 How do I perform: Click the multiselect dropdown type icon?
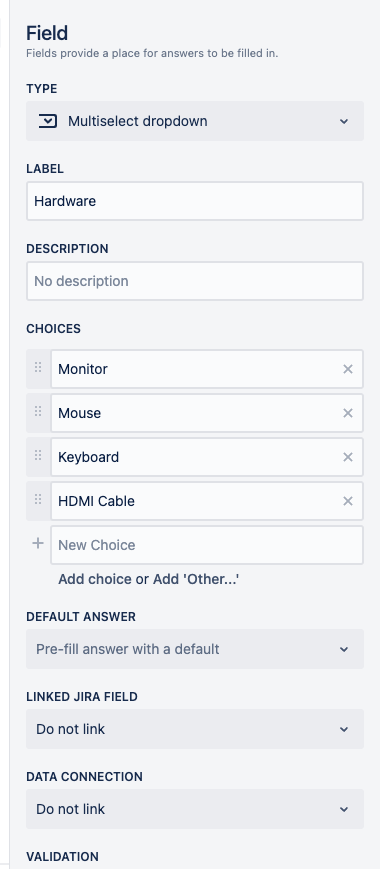pyautogui.click(x=48, y=120)
